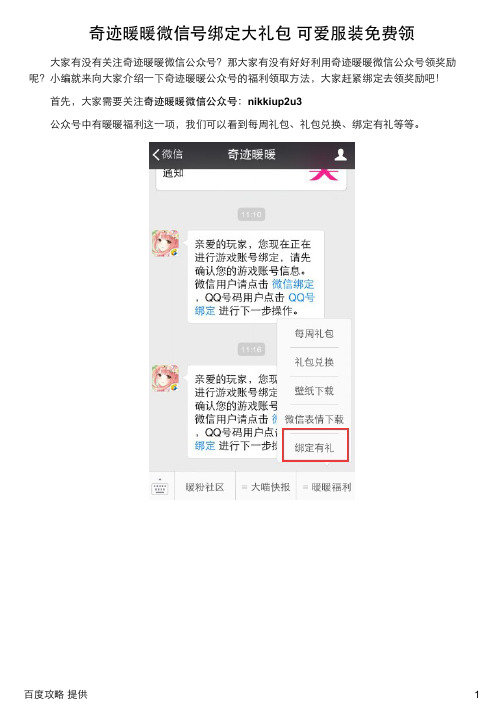Click the nikkiup2u3 account name text
This screenshot has width=504, height=713.
pos(275,101)
